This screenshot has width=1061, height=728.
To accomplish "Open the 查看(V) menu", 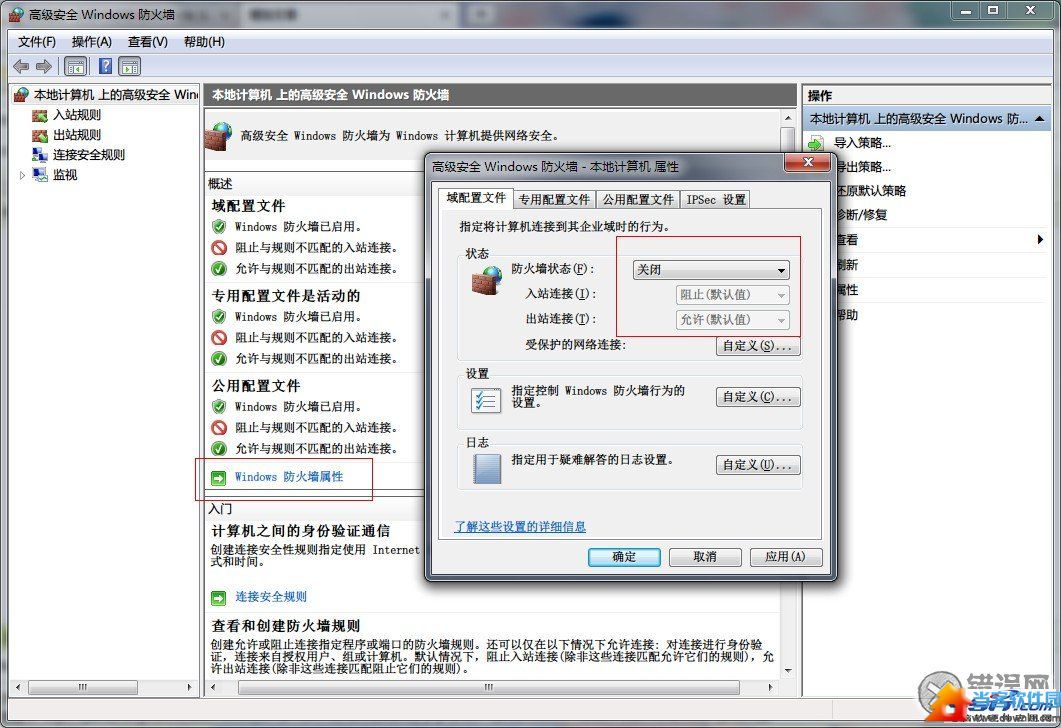I will click(x=148, y=42).
